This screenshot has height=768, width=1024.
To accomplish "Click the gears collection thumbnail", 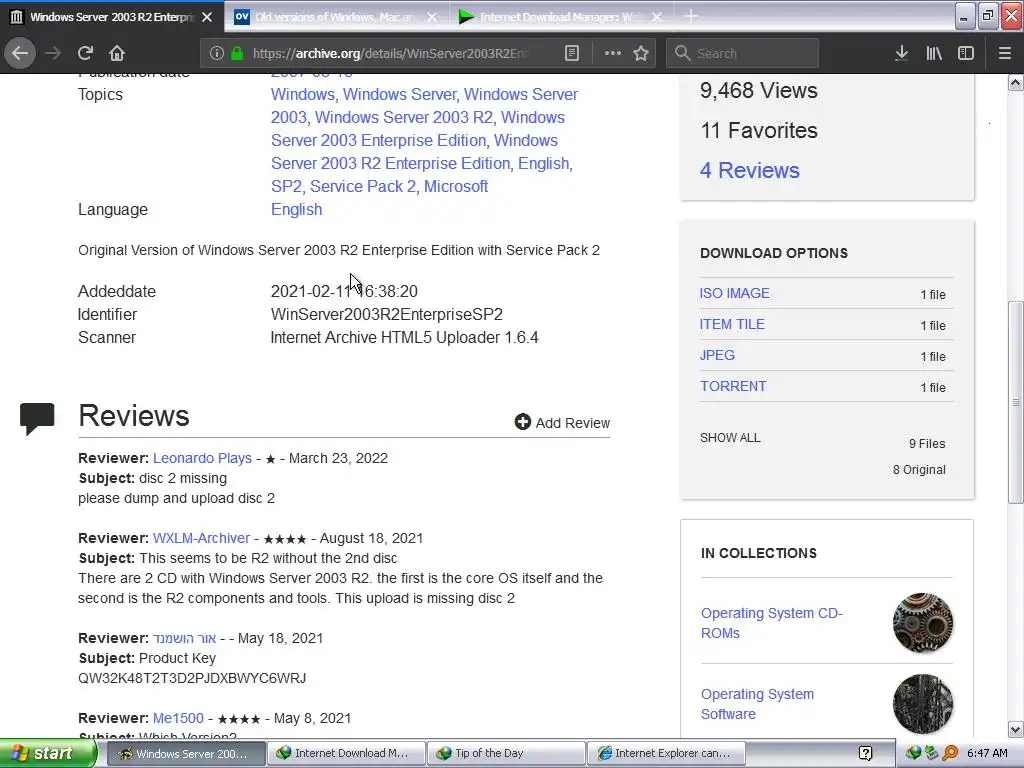I will pyautogui.click(x=923, y=623).
